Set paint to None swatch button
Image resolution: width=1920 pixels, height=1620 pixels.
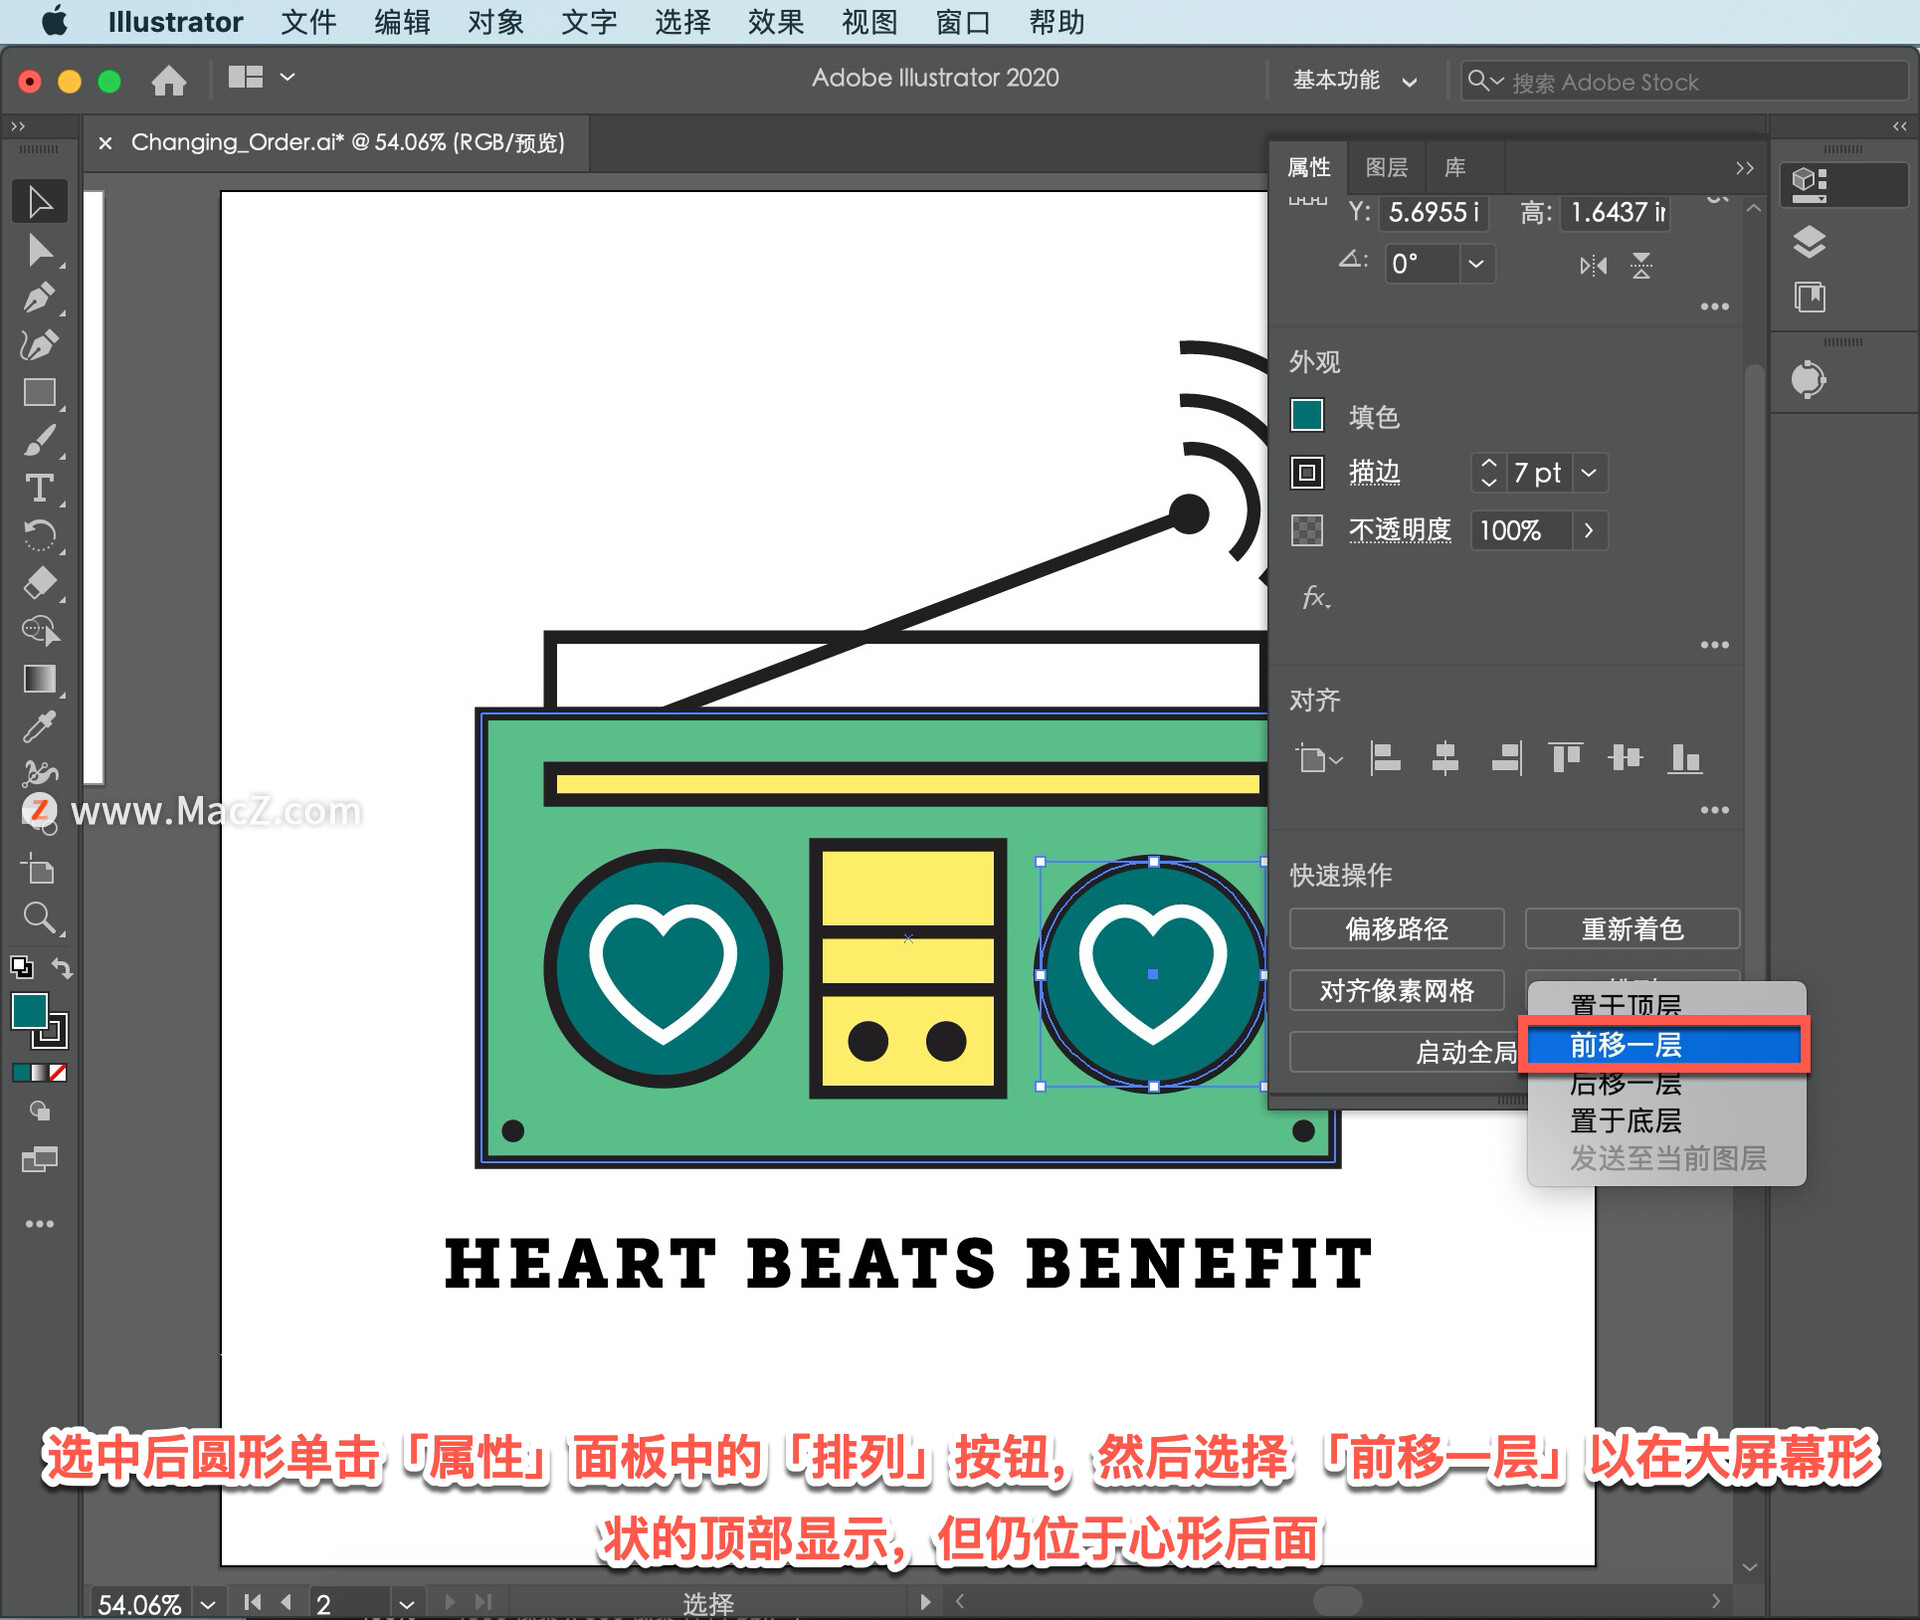click(58, 1073)
